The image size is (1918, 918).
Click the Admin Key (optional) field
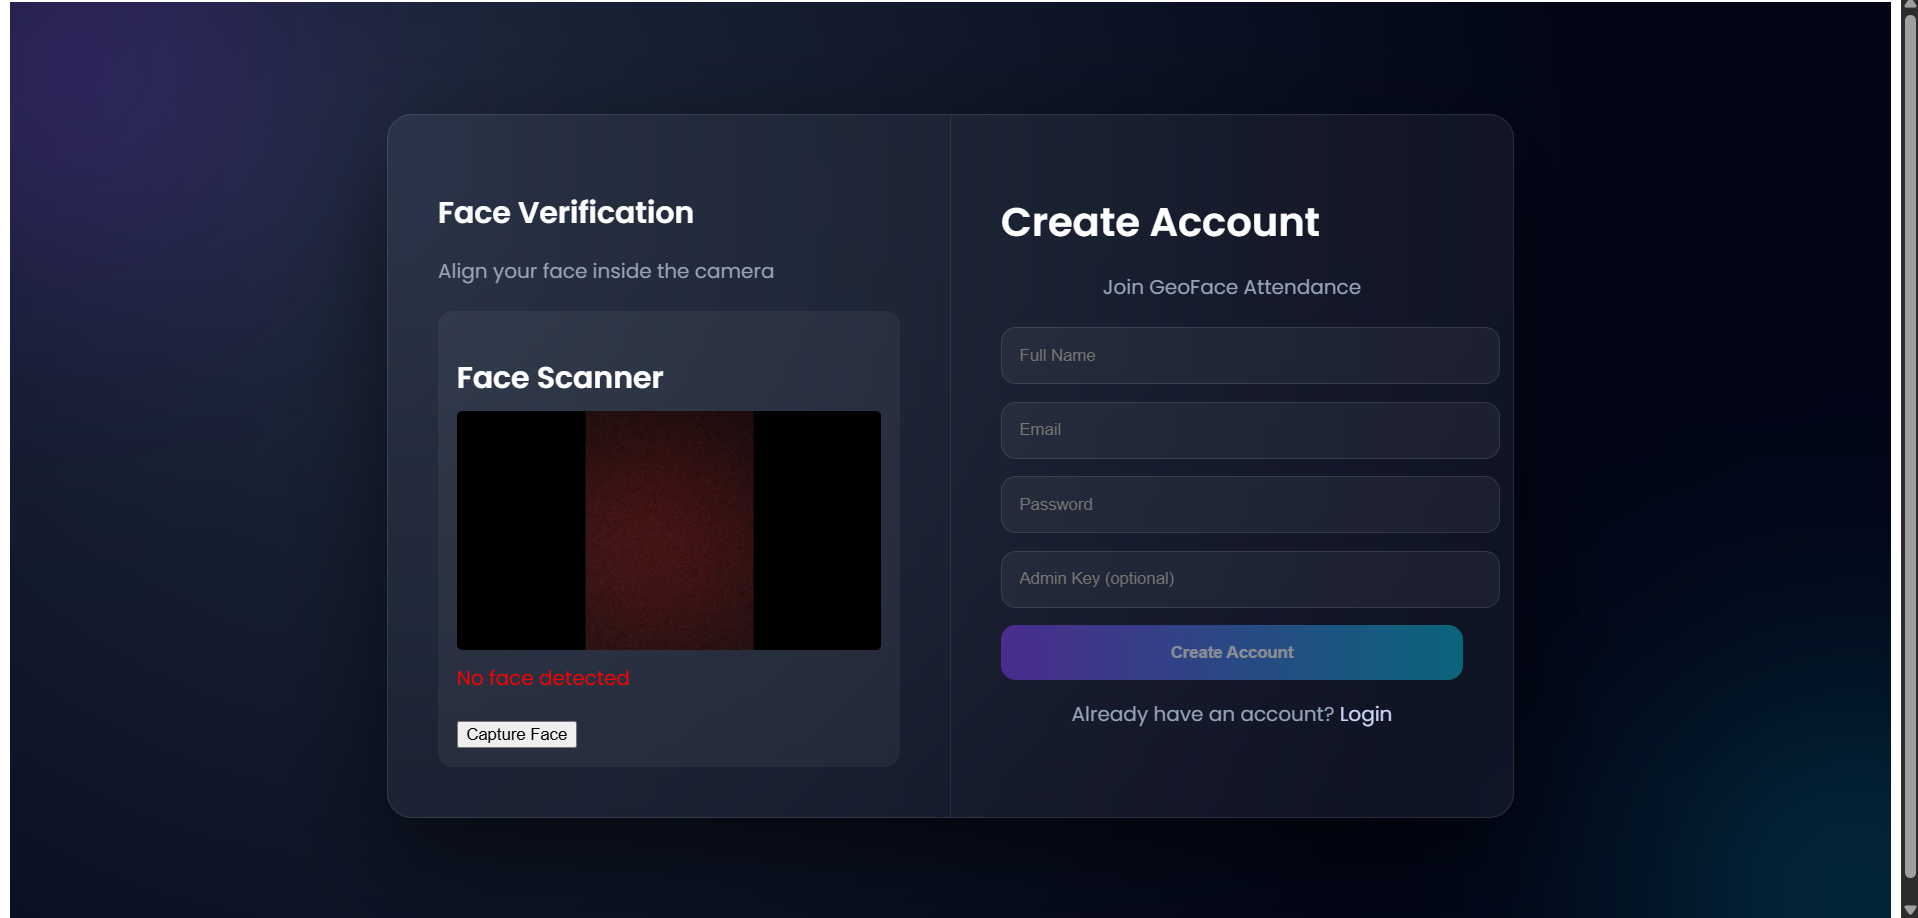tap(1249, 579)
